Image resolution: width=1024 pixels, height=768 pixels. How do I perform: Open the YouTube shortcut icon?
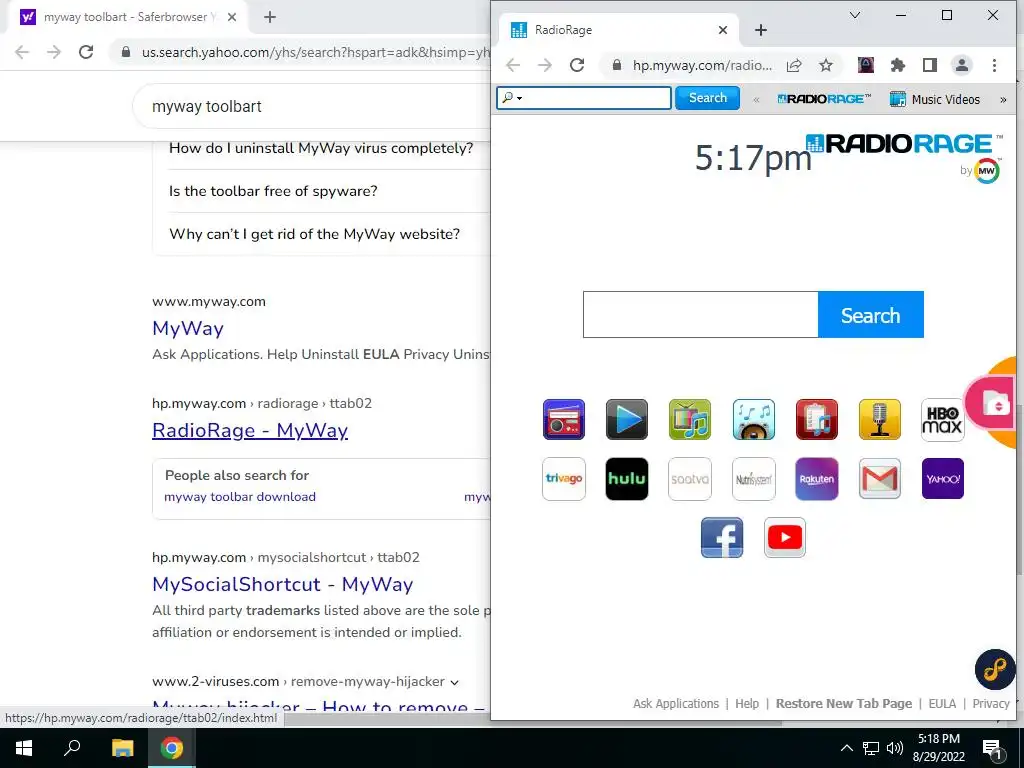(x=784, y=537)
